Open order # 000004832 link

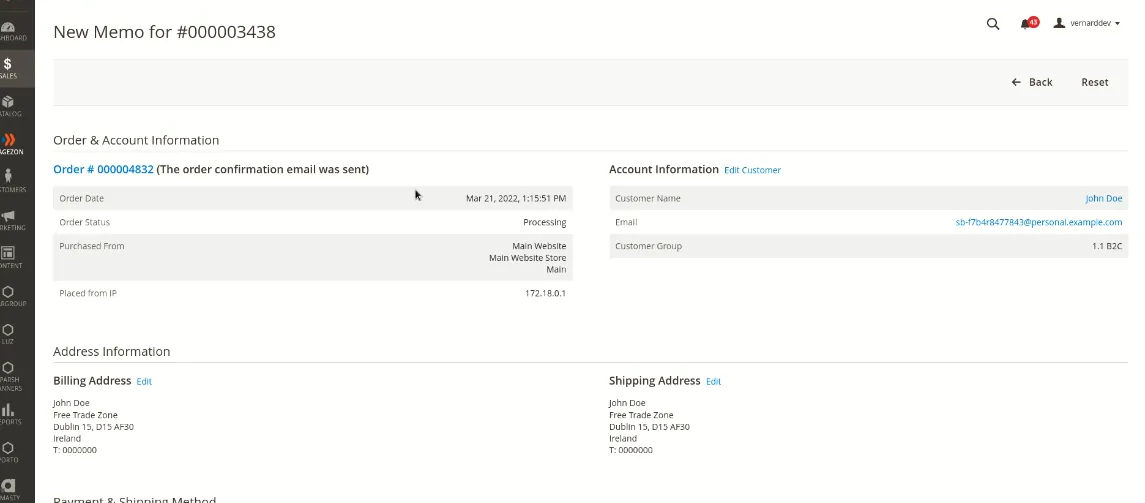103,169
